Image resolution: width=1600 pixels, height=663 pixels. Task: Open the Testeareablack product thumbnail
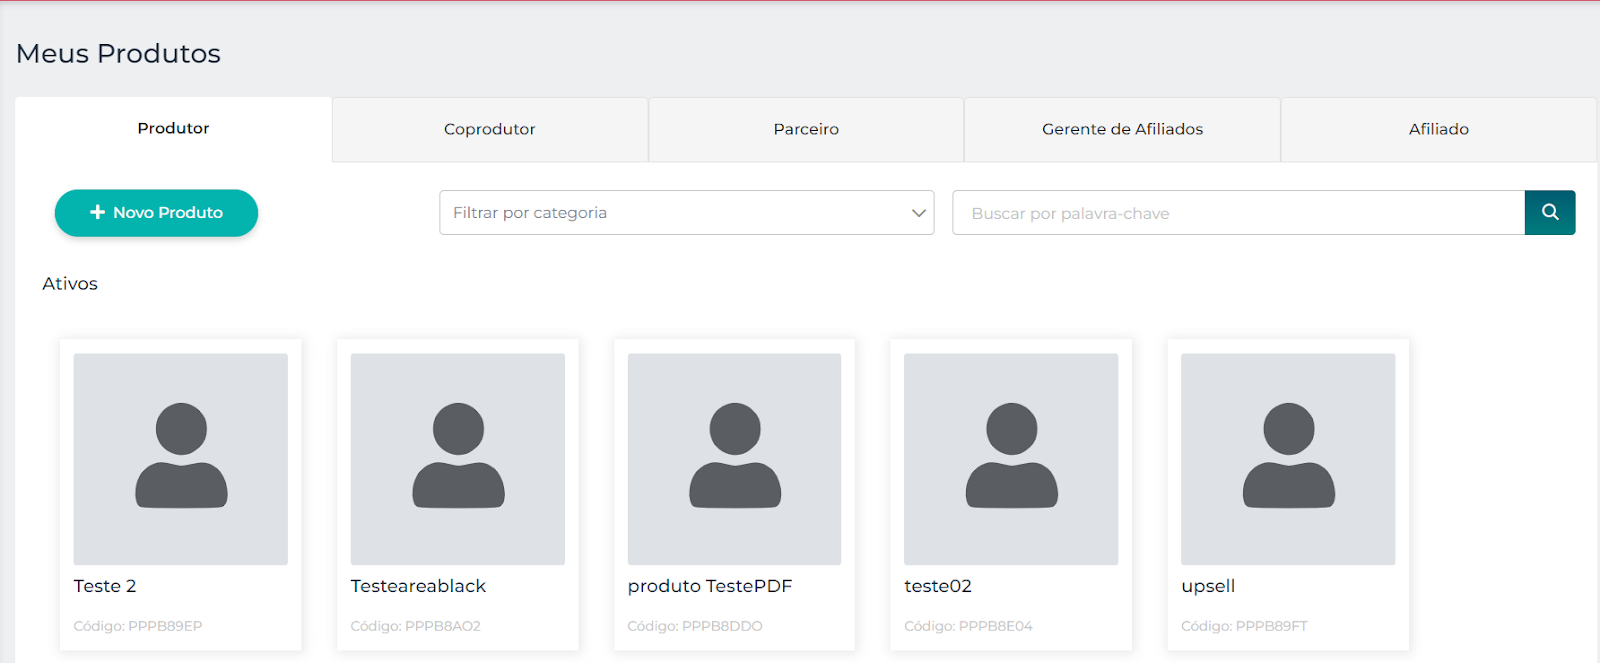click(x=457, y=459)
